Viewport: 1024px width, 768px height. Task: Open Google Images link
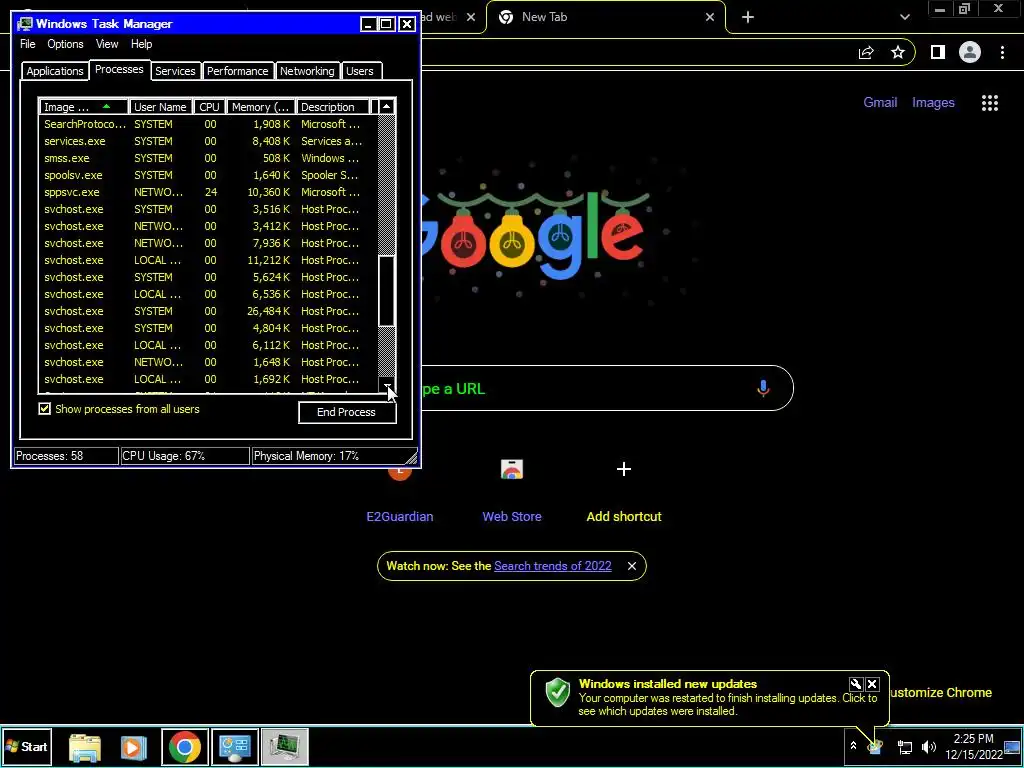pyautogui.click(x=933, y=103)
